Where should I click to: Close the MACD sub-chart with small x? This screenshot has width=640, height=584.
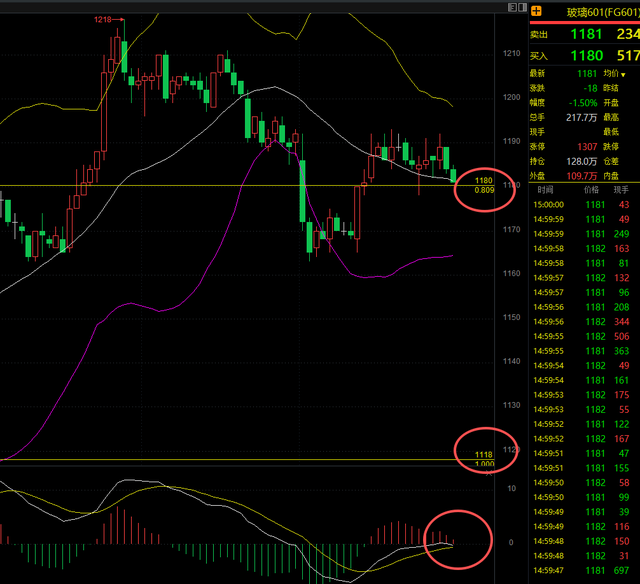point(489,473)
